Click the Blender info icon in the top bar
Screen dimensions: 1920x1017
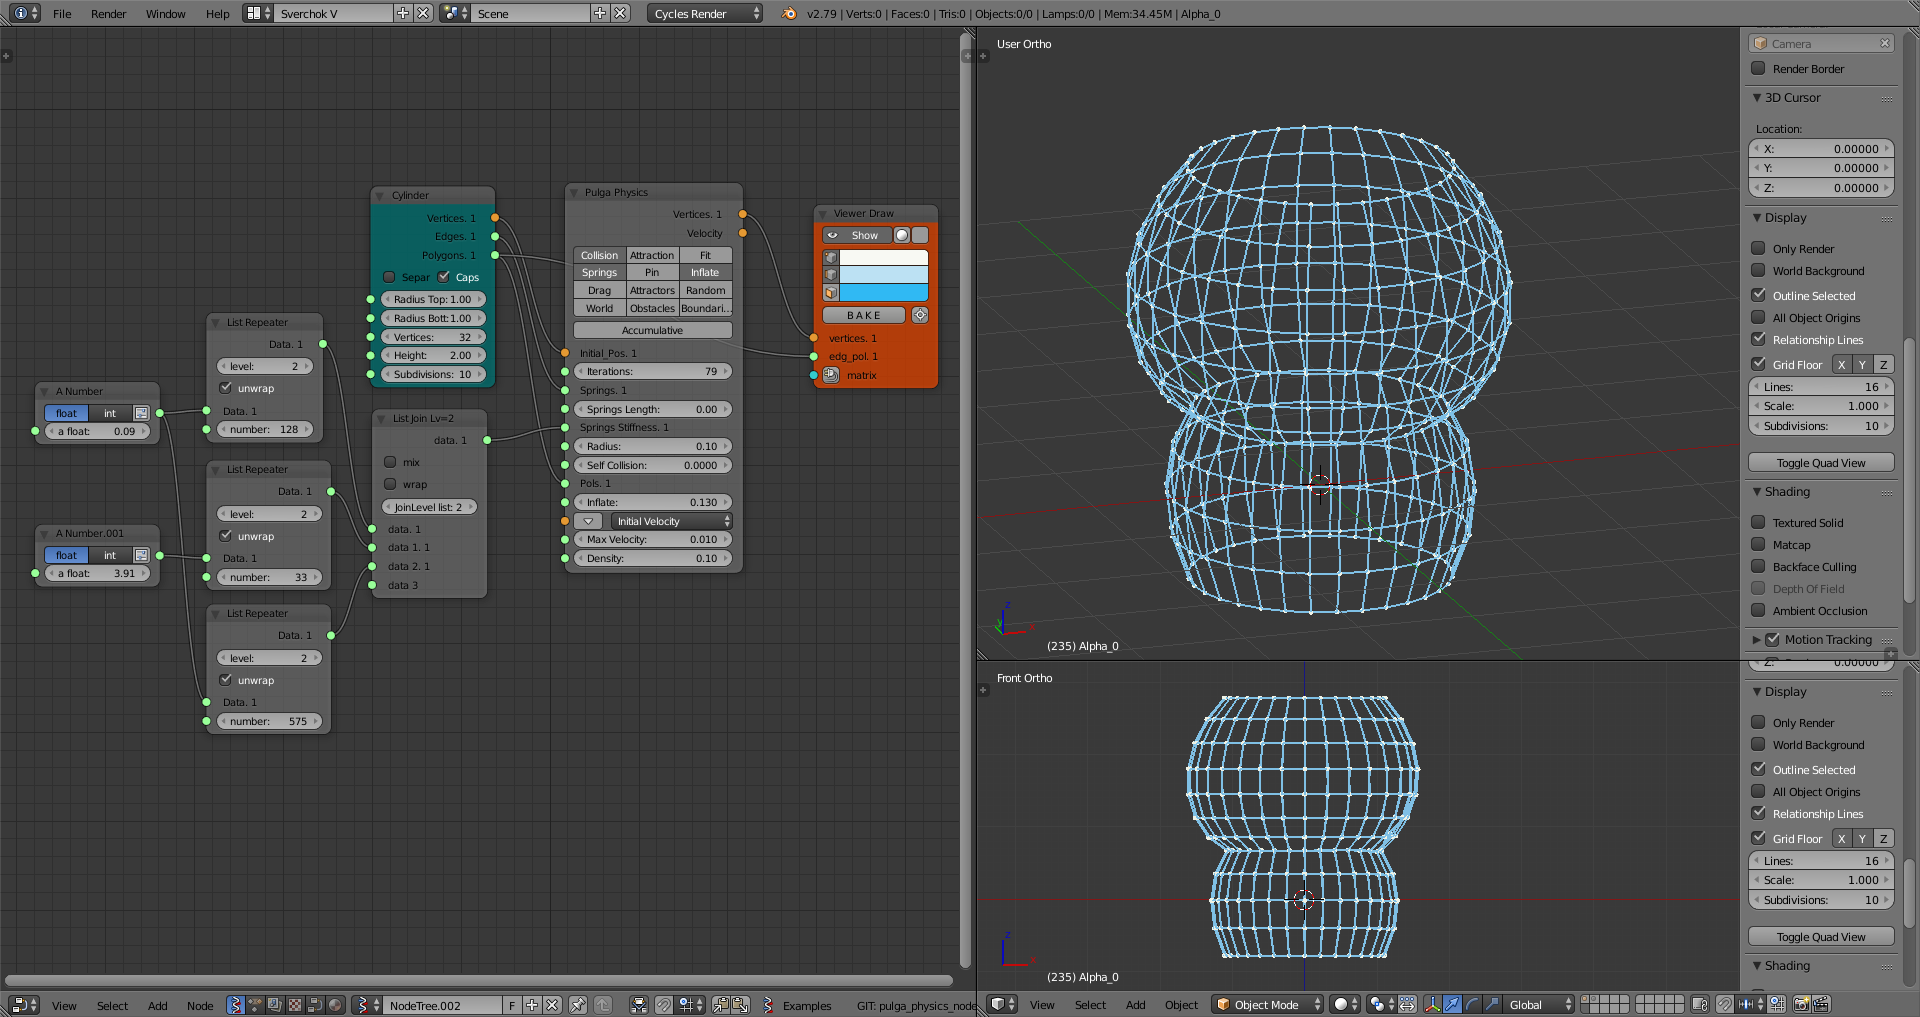[21, 13]
